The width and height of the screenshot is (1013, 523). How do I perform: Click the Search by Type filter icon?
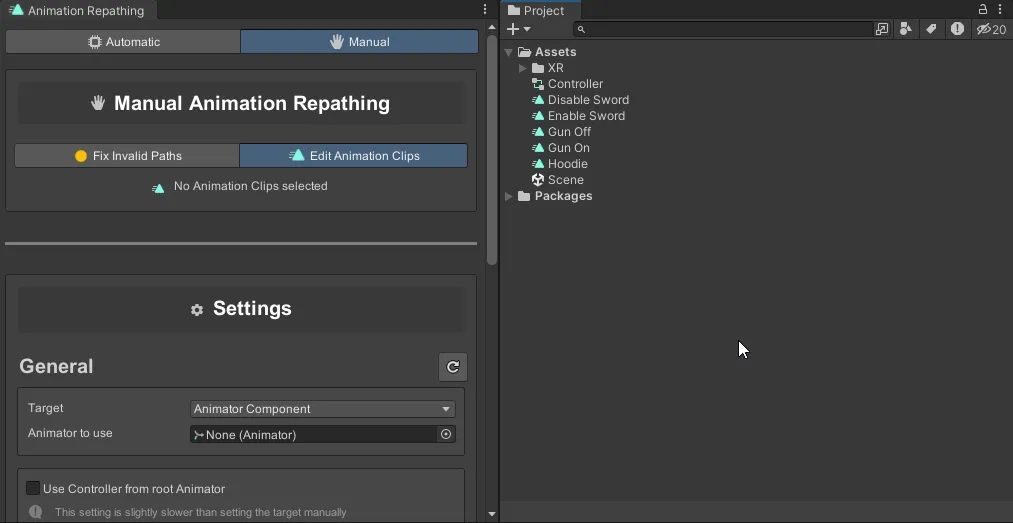pos(906,29)
